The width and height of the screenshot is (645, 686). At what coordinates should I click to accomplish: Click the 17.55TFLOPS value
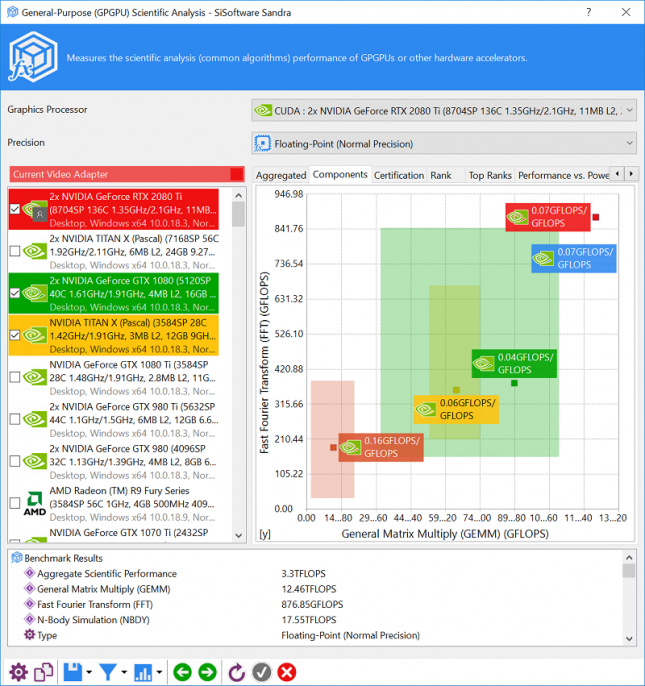pyautogui.click(x=309, y=620)
